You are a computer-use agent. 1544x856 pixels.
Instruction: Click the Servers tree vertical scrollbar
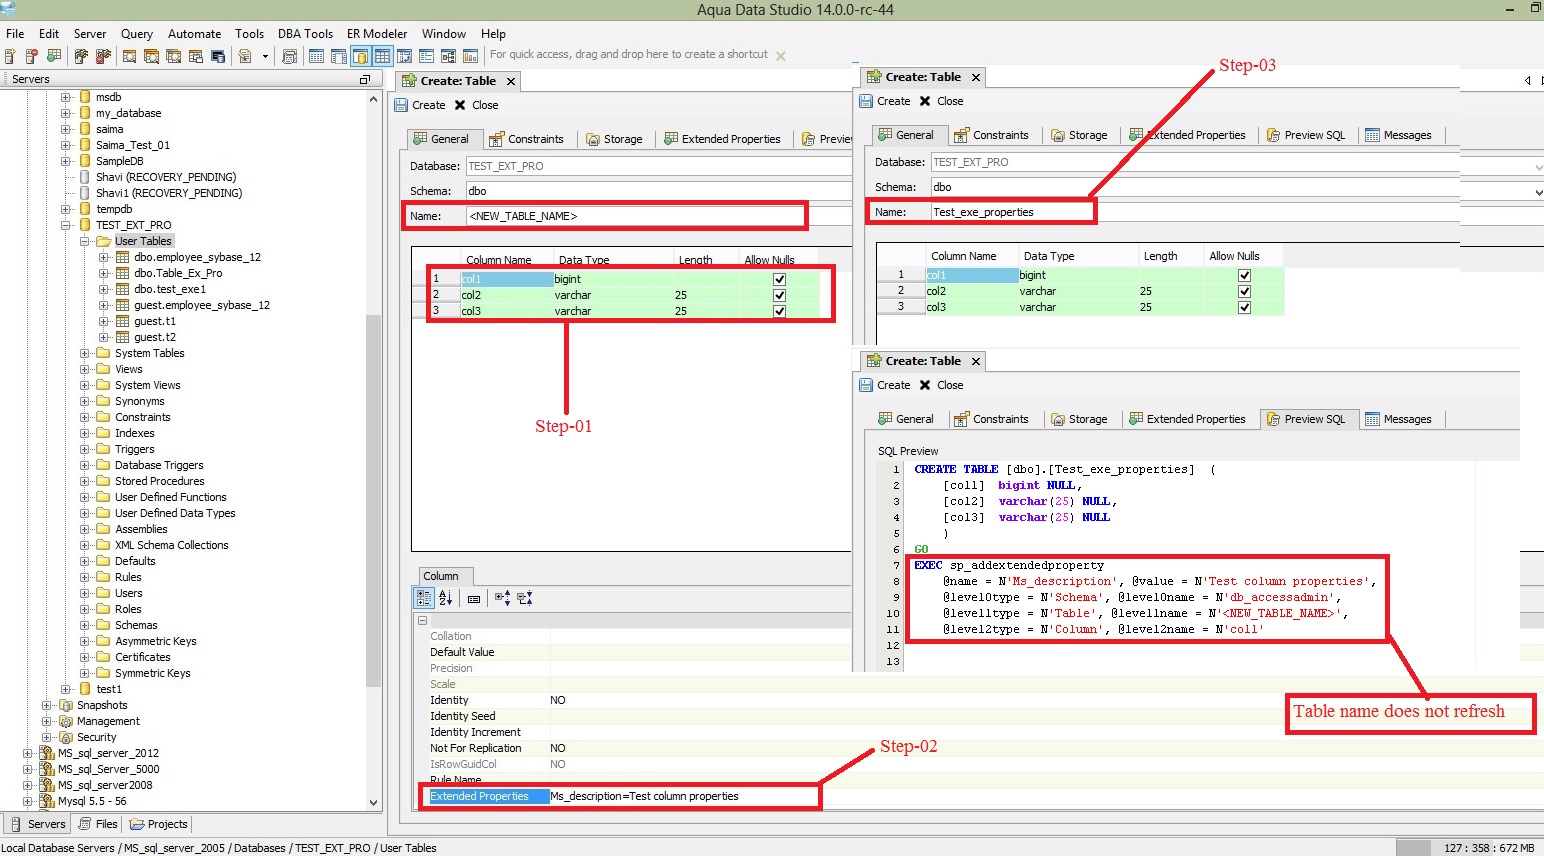pos(373,500)
